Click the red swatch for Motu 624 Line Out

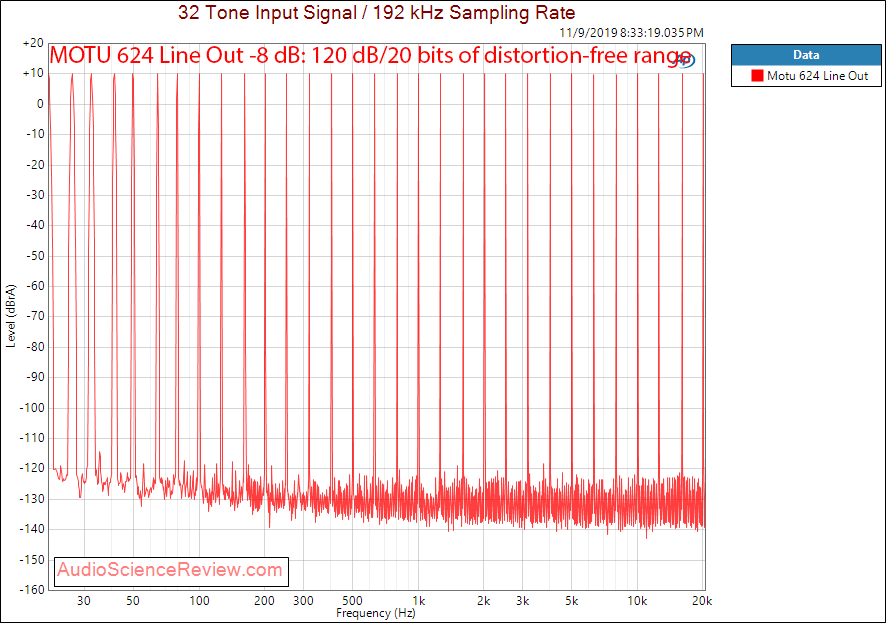coord(757,76)
